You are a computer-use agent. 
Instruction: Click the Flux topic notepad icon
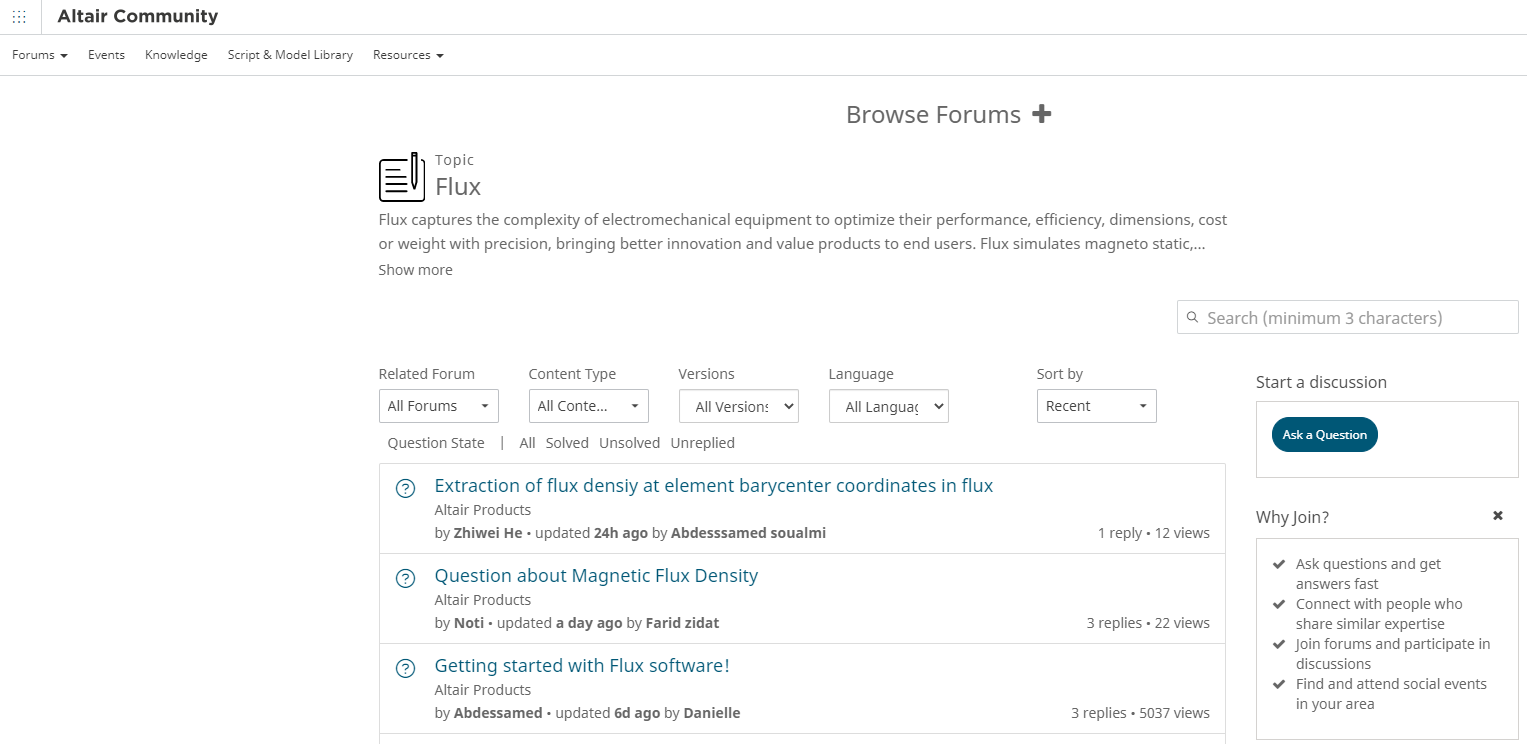401,177
